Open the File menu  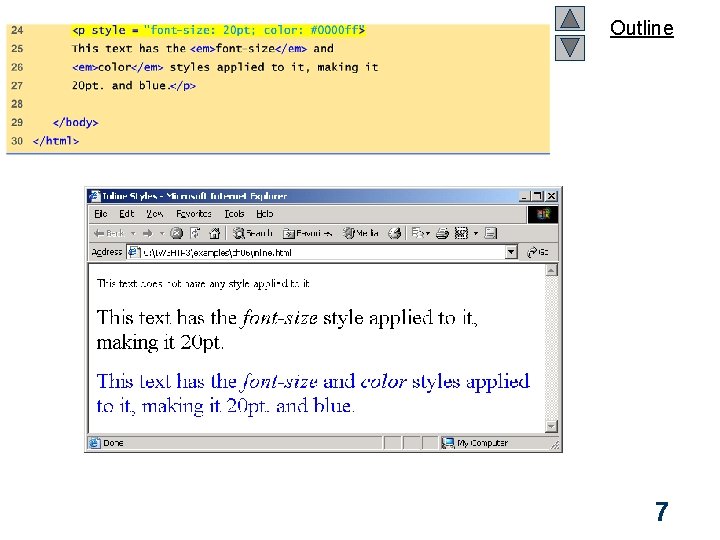[x=101, y=214]
